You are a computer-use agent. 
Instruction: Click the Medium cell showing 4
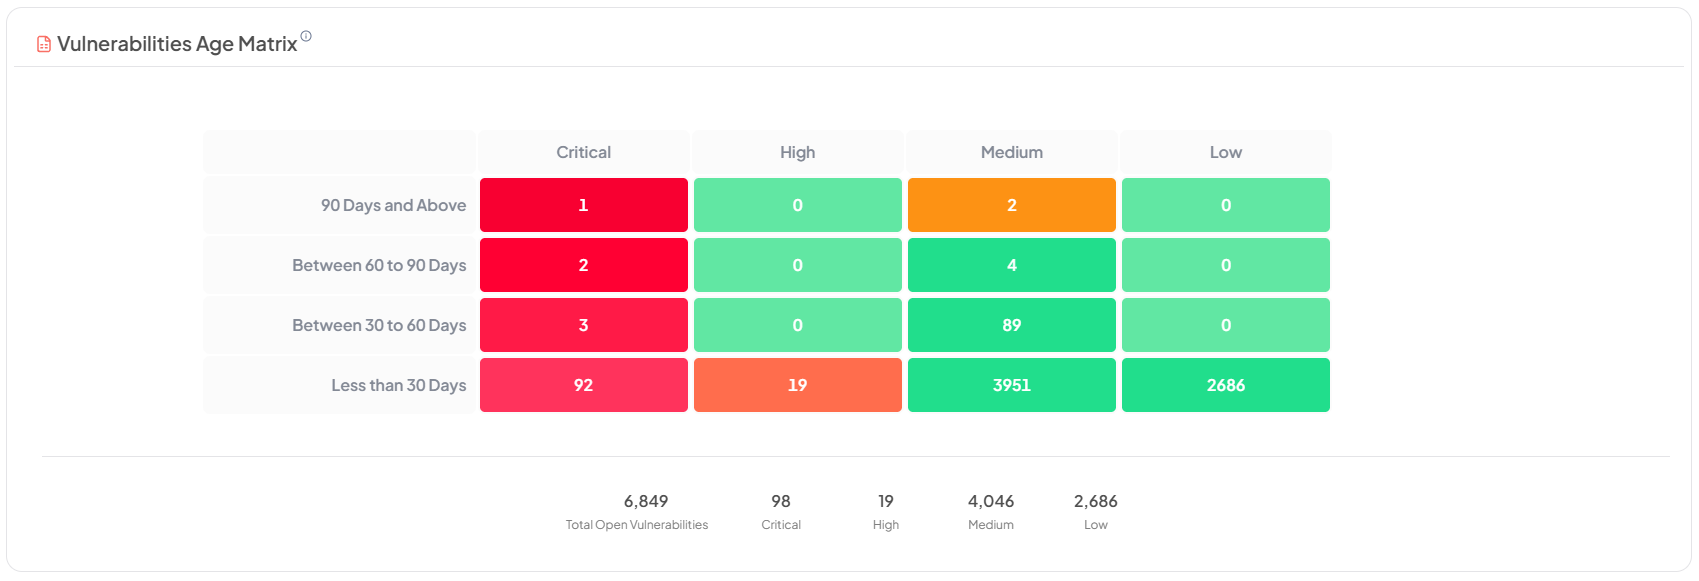tap(1012, 265)
